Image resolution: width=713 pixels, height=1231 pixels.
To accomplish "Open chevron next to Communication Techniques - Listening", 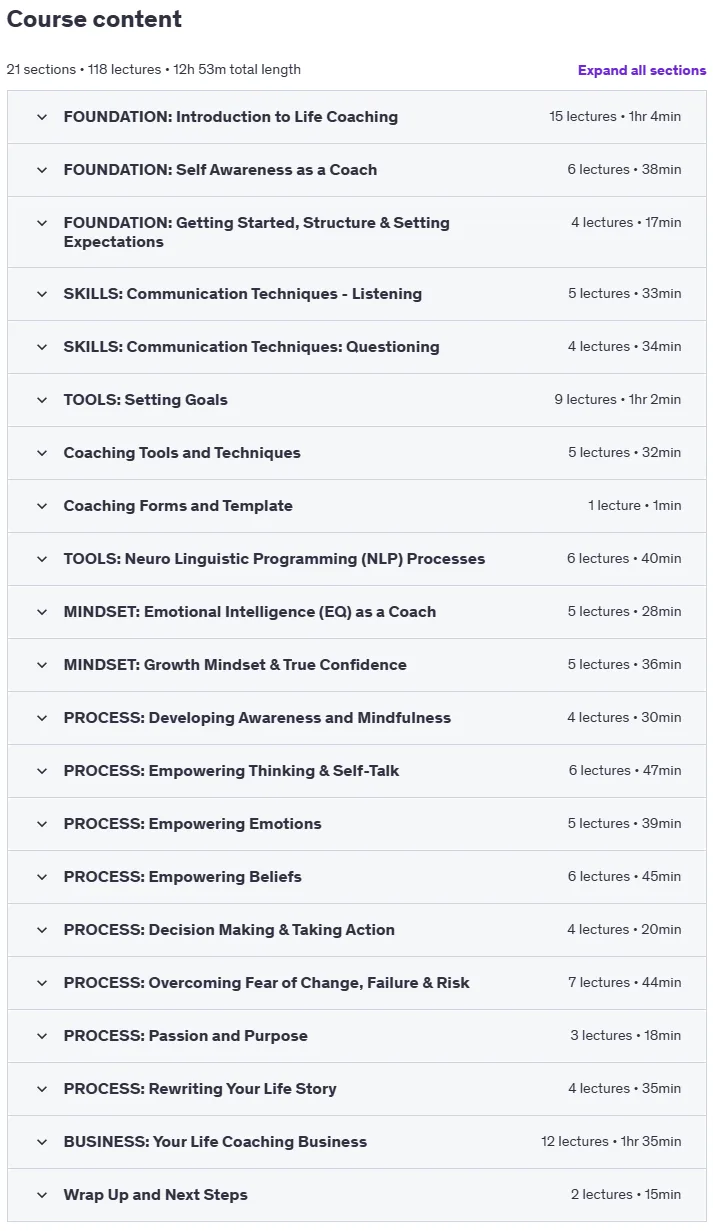I will point(42,294).
